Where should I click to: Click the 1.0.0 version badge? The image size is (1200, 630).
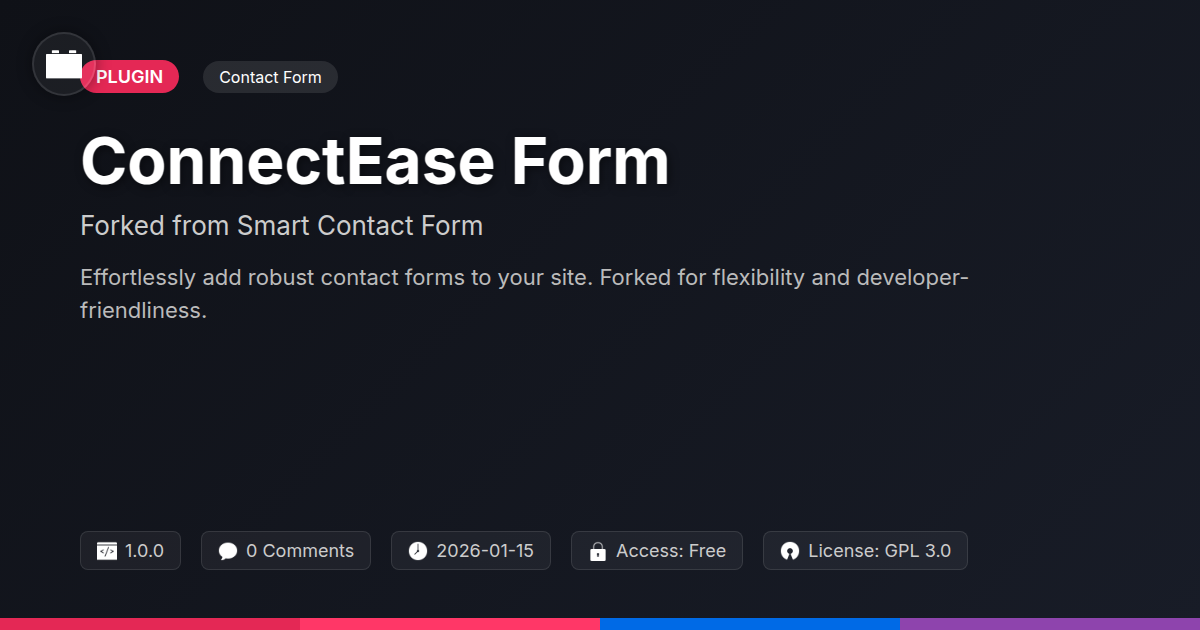coord(130,551)
